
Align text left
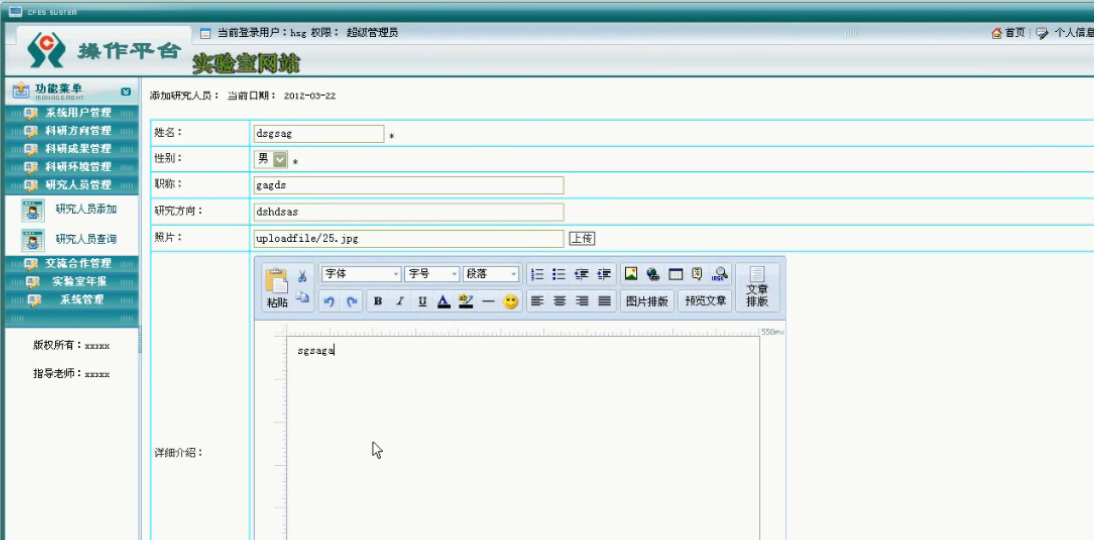537,301
